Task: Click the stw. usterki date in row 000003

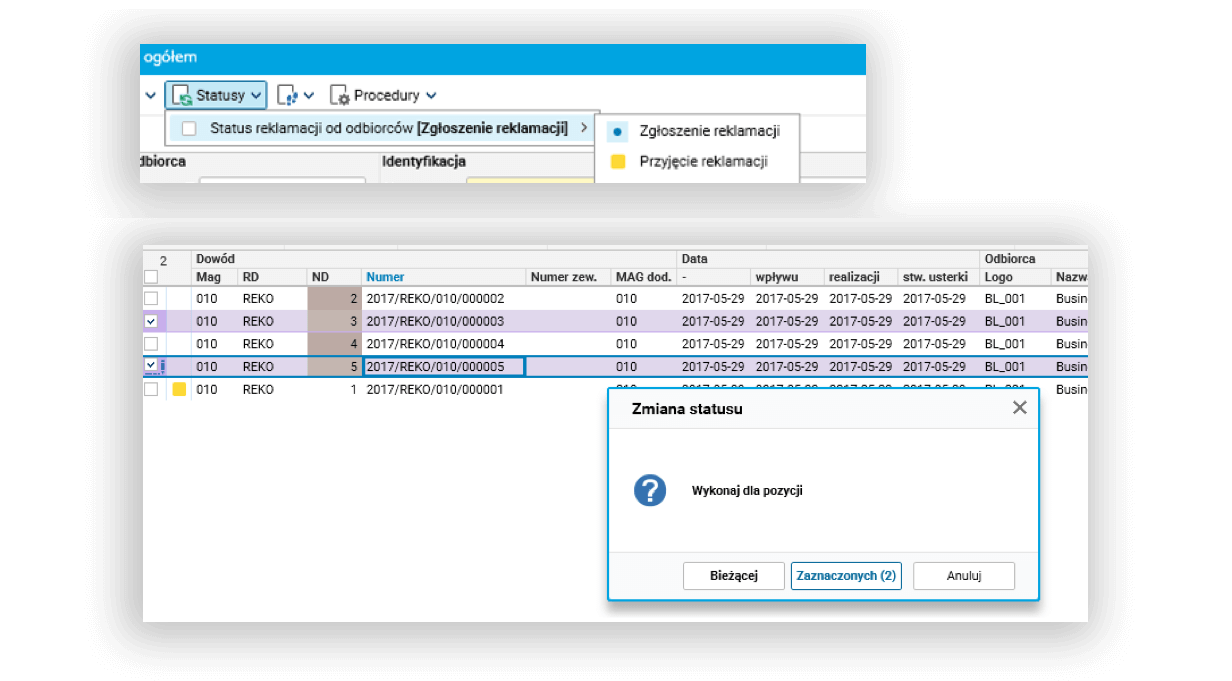Action: point(934,321)
